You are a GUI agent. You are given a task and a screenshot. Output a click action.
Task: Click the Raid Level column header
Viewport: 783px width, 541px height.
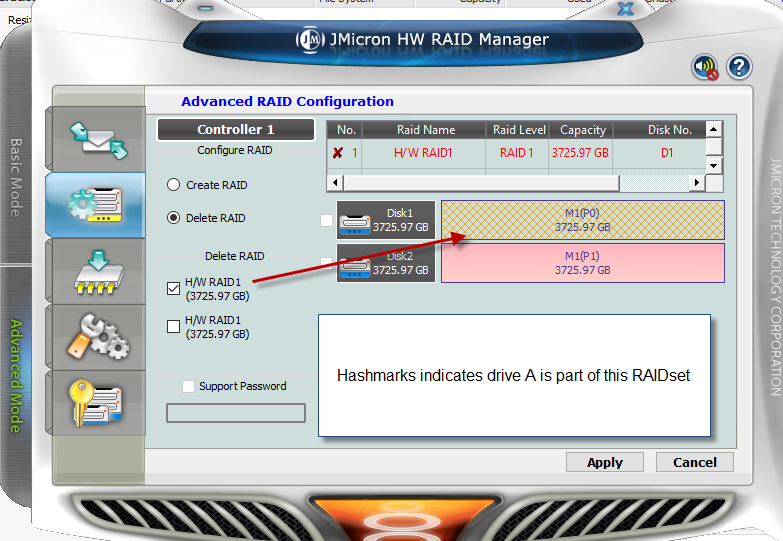click(518, 130)
